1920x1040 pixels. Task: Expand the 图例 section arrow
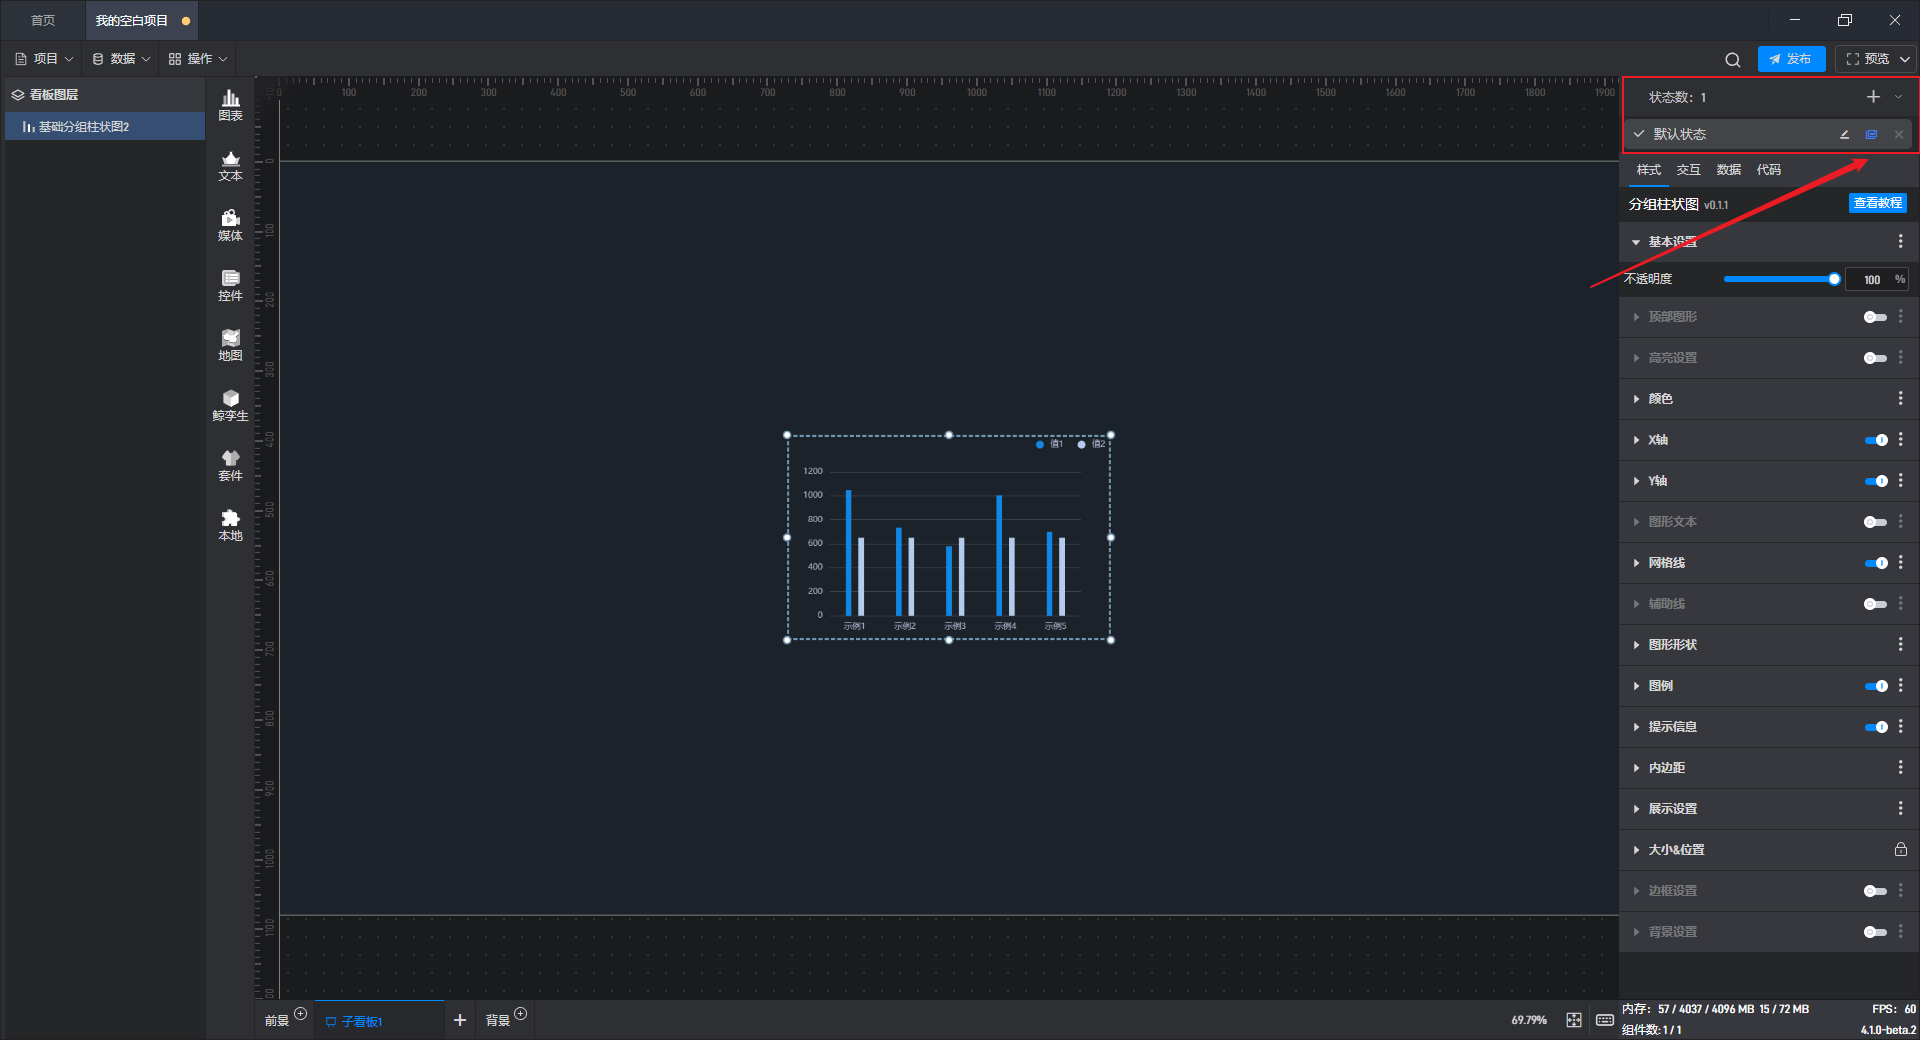point(1636,686)
